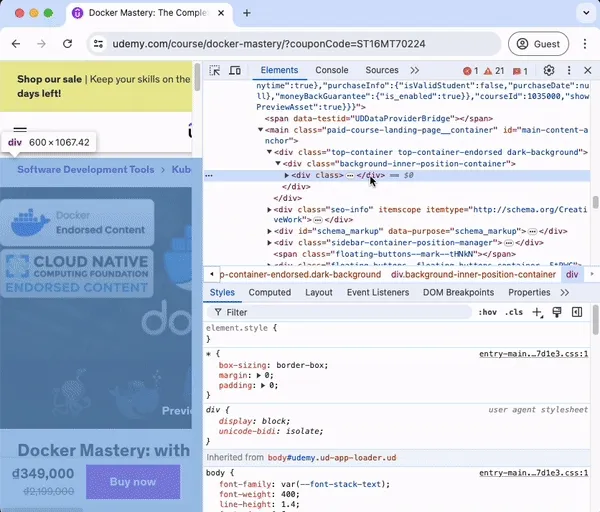The width and height of the screenshot is (600, 512).
Task: Open the Event Listeners tab
Action: click(378, 292)
